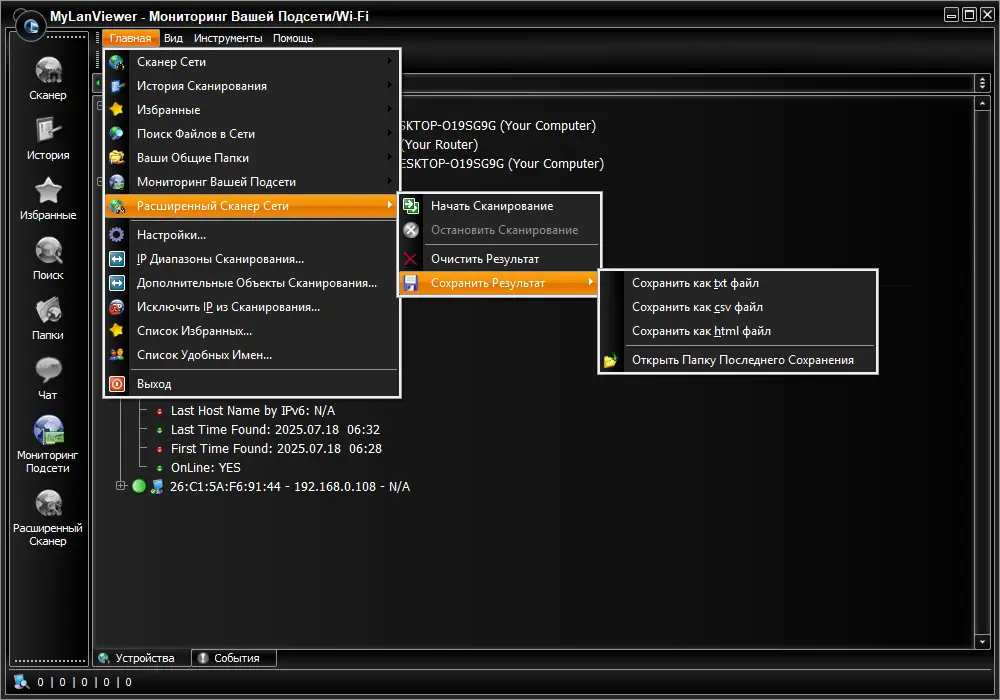Choose Выход to exit
The height and width of the screenshot is (700, 1000).
click(252, 384)
